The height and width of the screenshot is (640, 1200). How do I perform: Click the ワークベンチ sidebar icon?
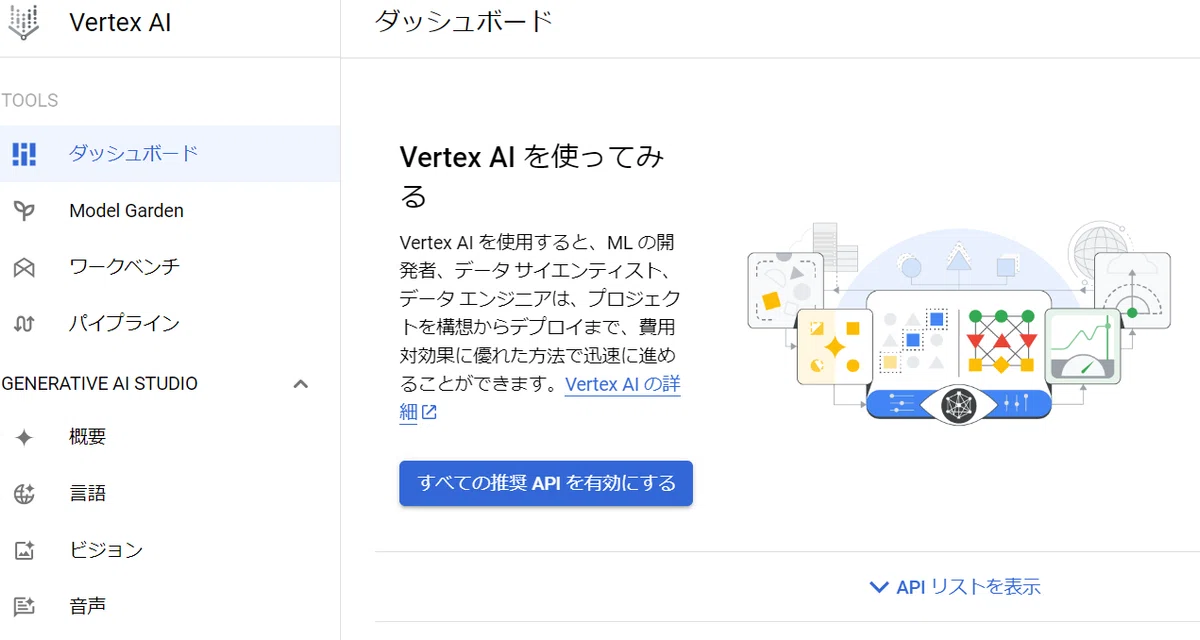coord(24,267)
